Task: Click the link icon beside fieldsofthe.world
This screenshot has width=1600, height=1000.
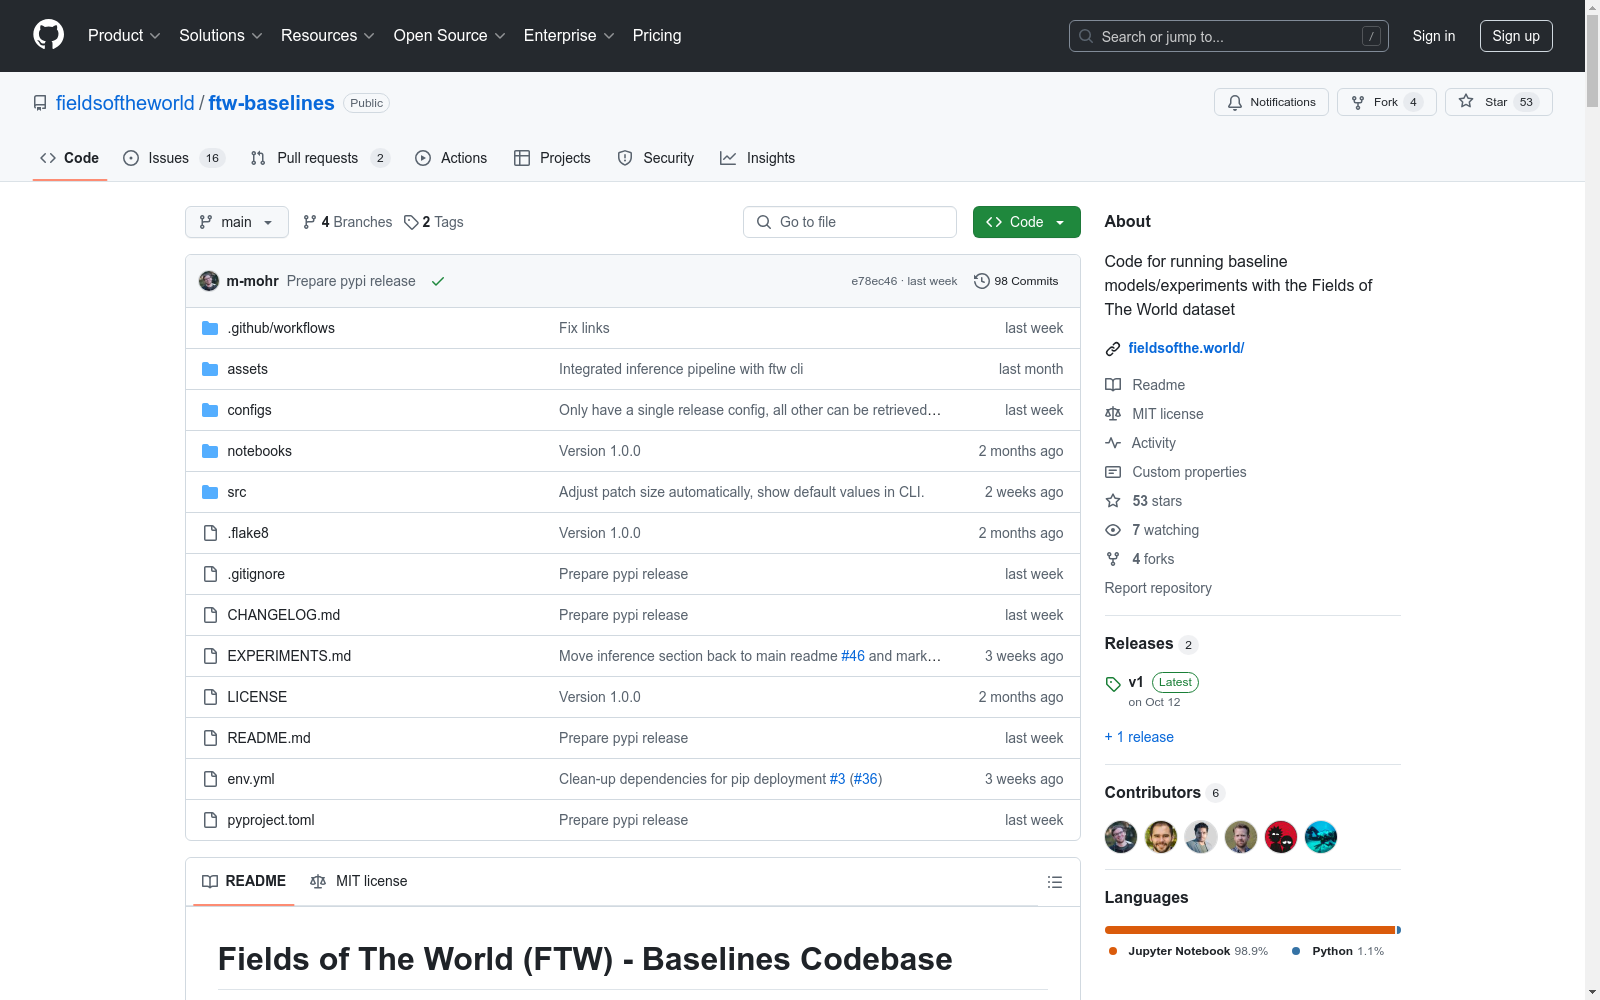Action: click(x=1113, y=349)
